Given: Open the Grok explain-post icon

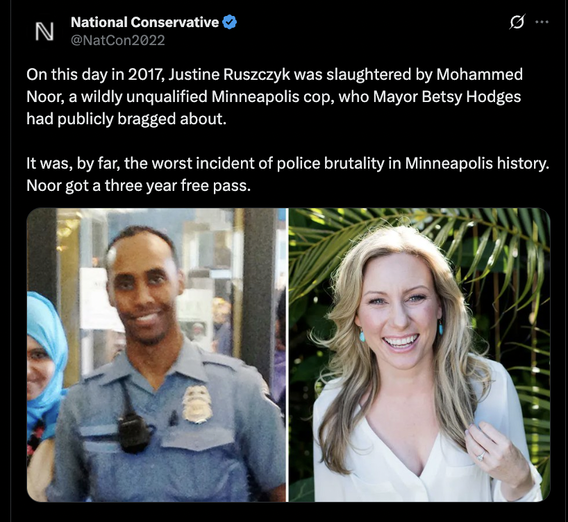Looking at the screenshot, I should [517, 22].
